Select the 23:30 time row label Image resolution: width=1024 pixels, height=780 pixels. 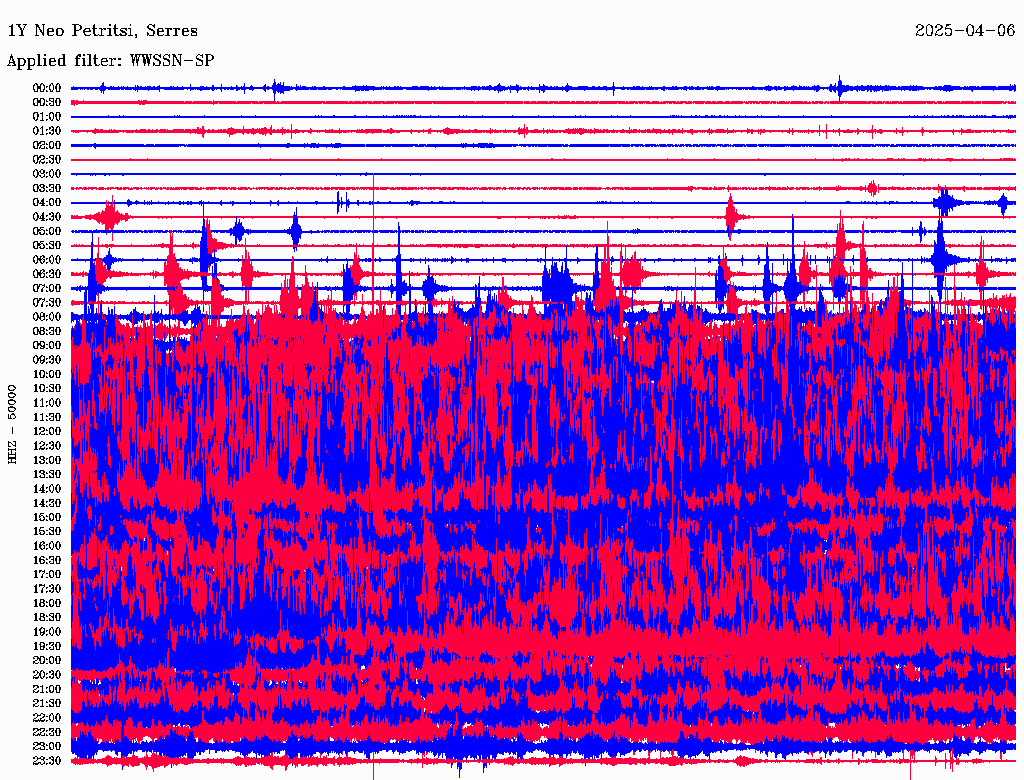(x=47, y=761)
